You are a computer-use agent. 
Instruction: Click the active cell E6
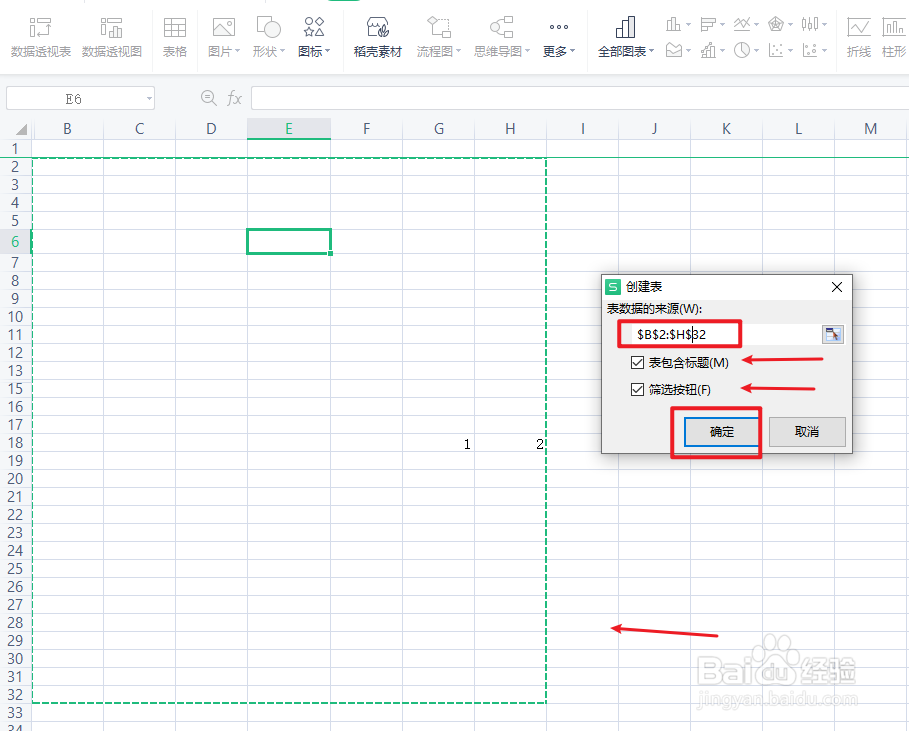[289, 241]
